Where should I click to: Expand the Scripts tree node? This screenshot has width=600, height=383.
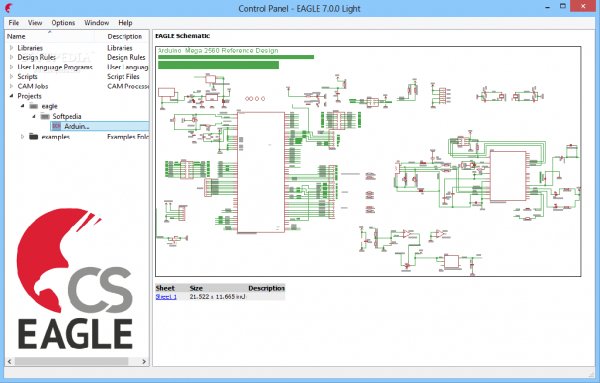click(x=11, y=77)
